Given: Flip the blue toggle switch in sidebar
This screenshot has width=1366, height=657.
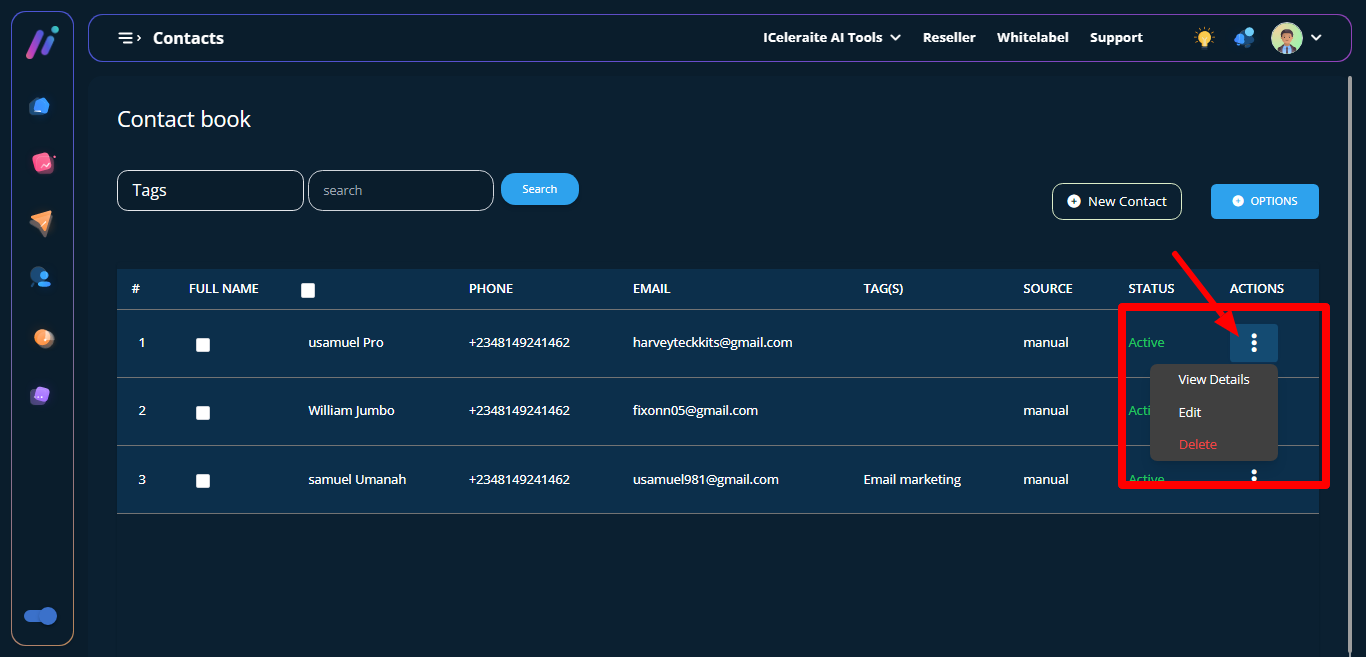Looking at the screenshot, I should tap(41, 616).
